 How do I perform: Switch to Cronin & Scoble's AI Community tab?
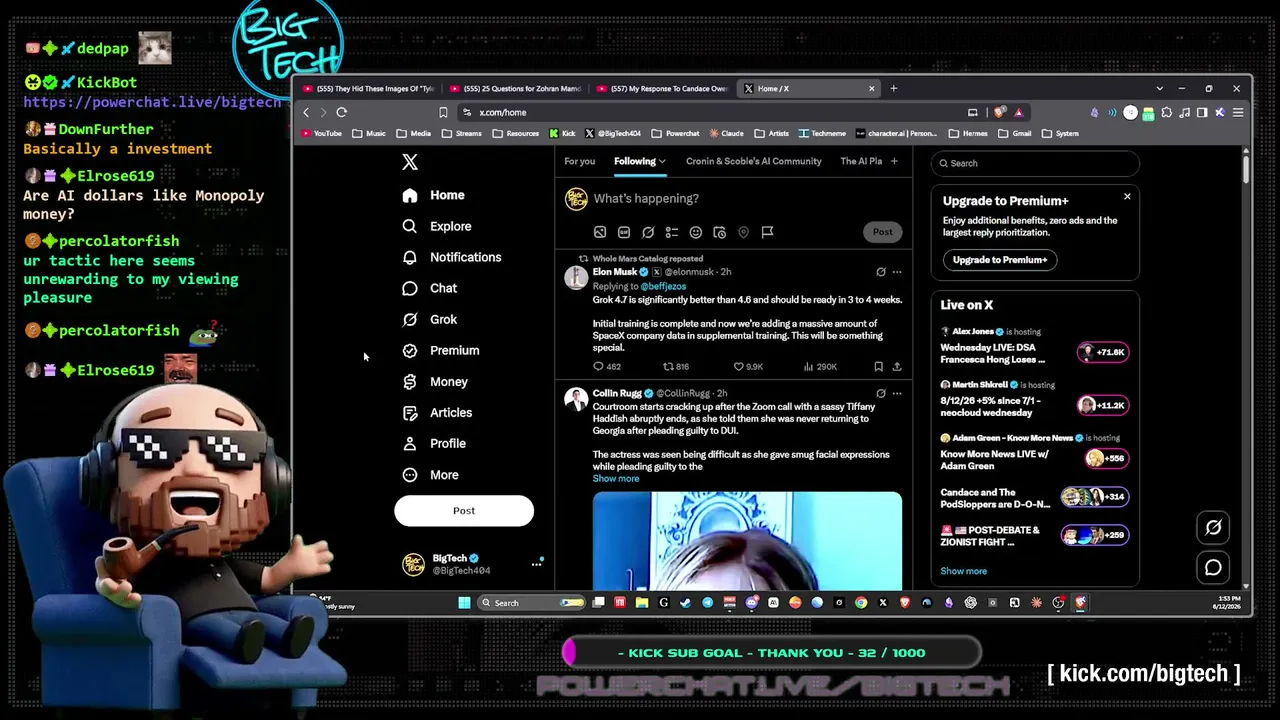pos(753,161)
